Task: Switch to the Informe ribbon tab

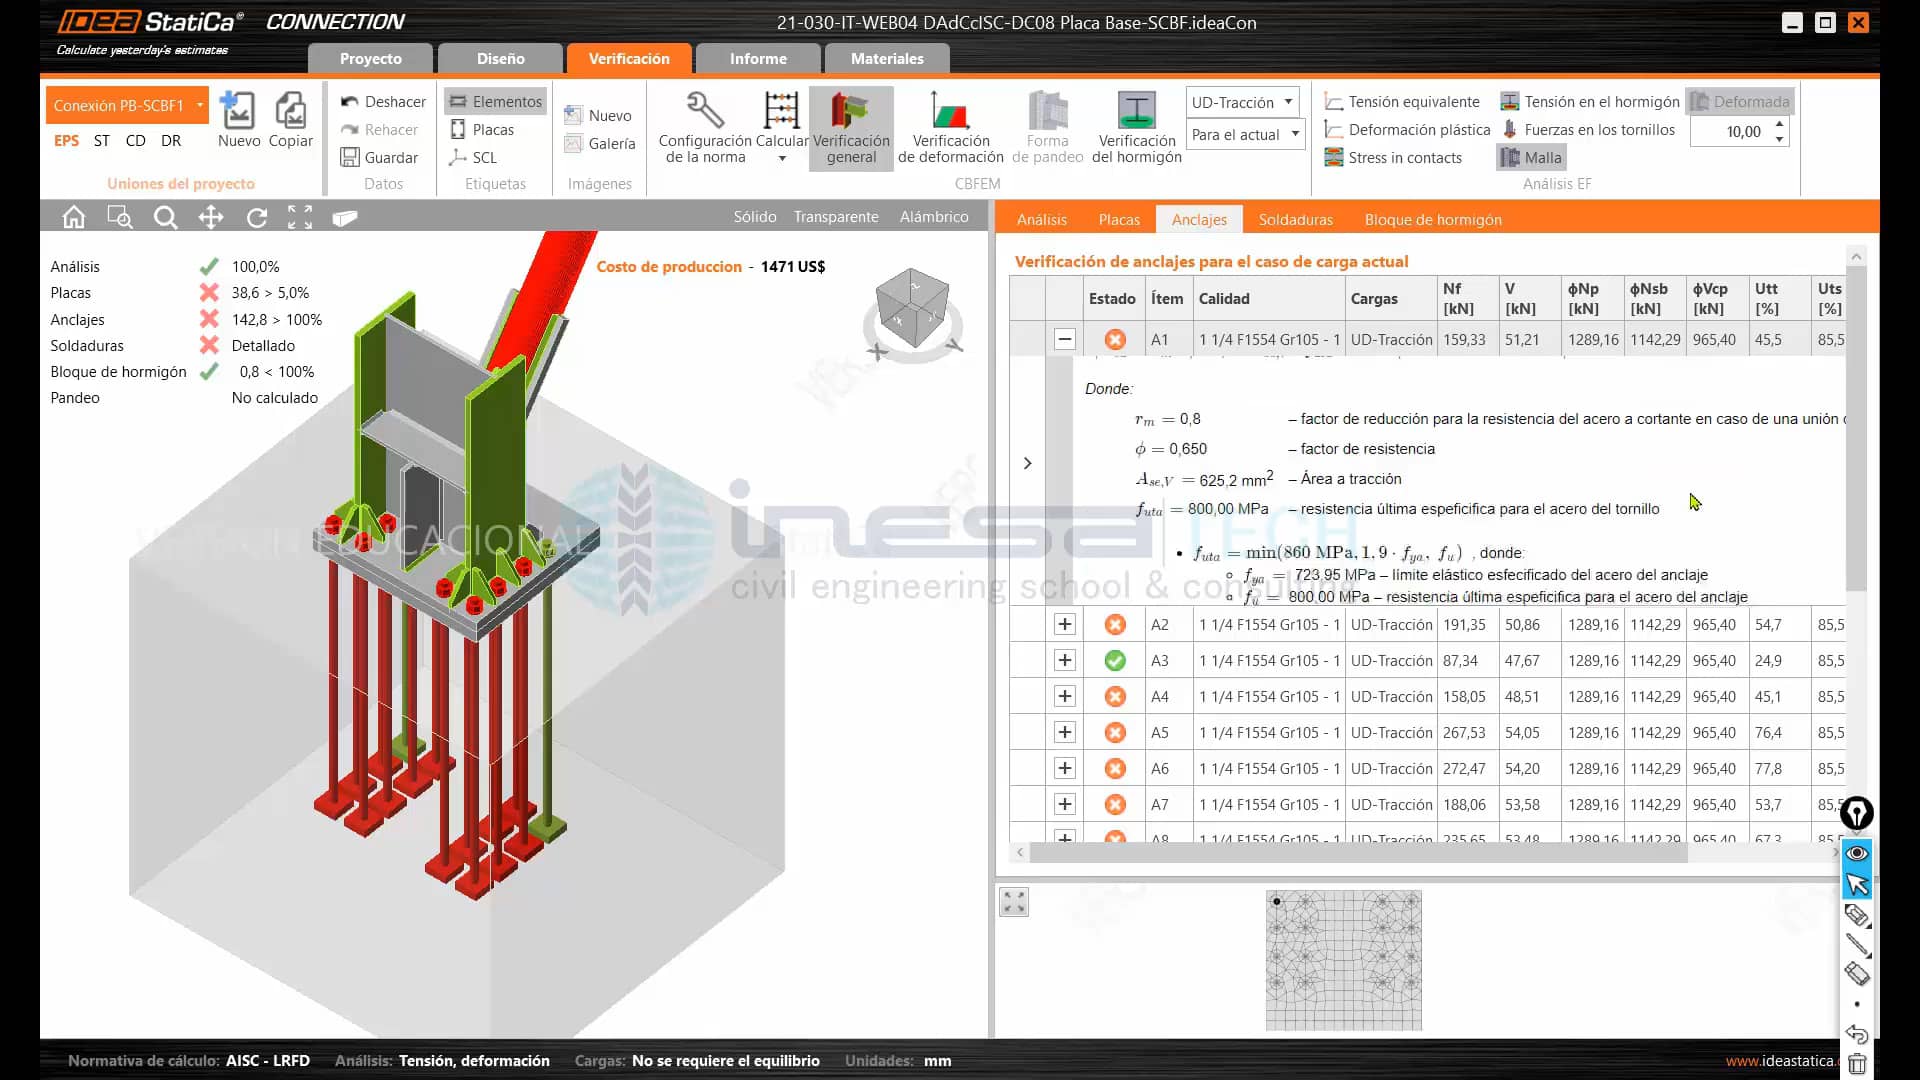Action: (758, 58)
